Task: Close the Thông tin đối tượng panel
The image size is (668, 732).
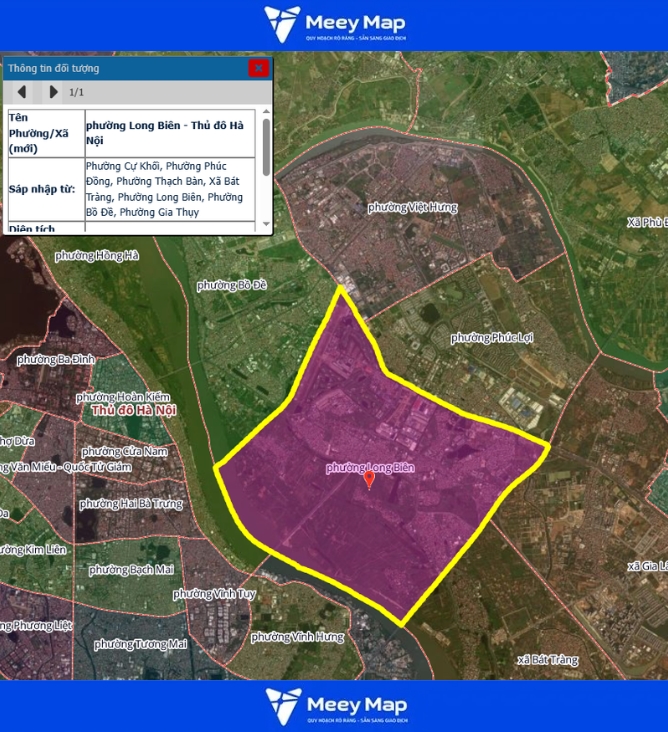Action: pos(258,68)
